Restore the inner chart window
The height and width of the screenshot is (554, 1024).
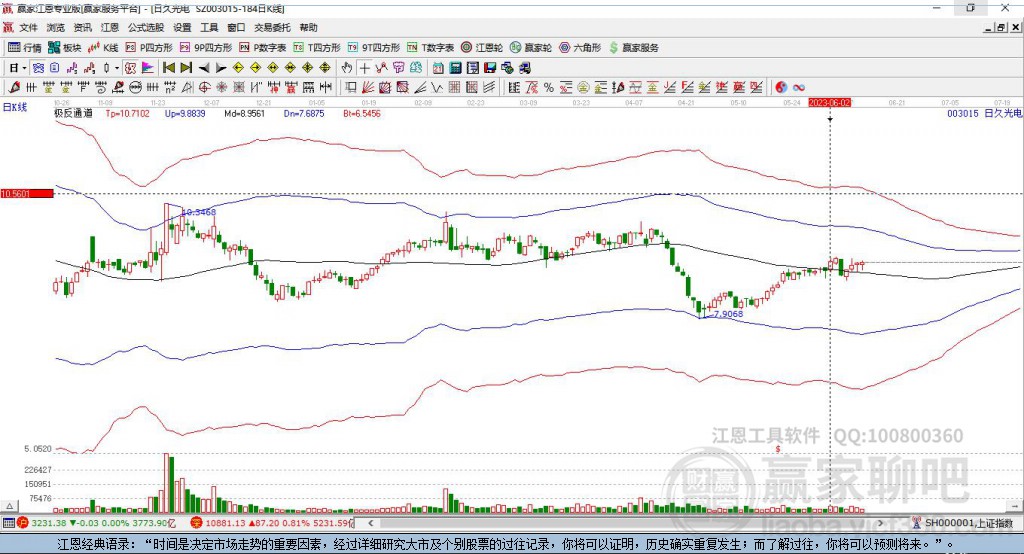coord(1002,27)
